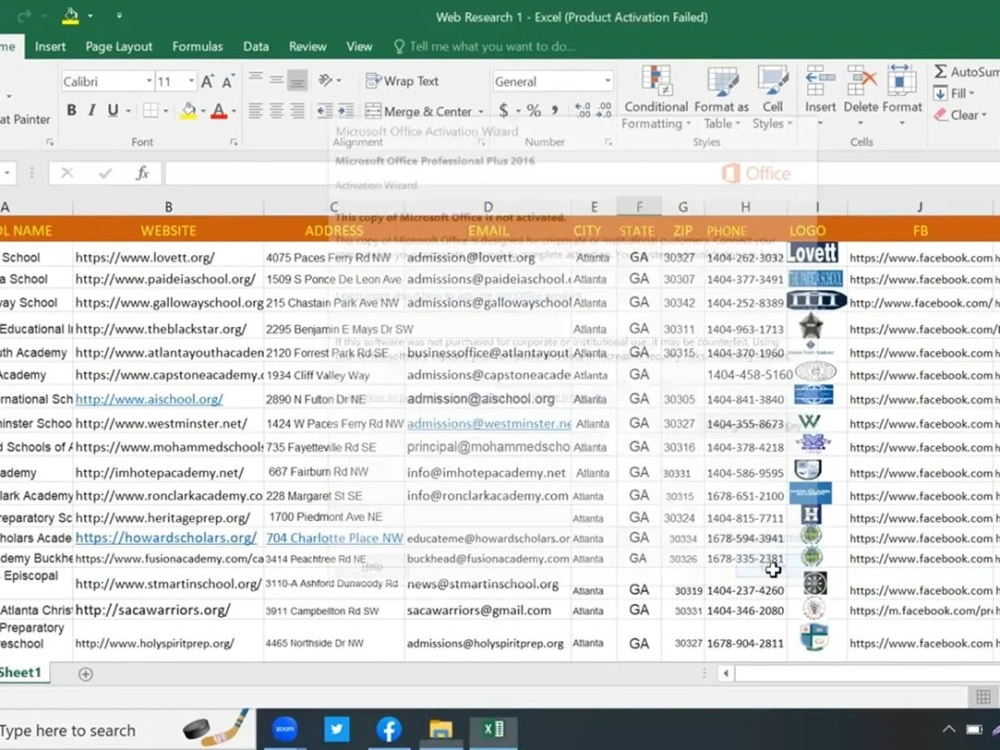Open Conditional Formatting menu
This screenshot has width=1000, height=750.
pos(656,97)
